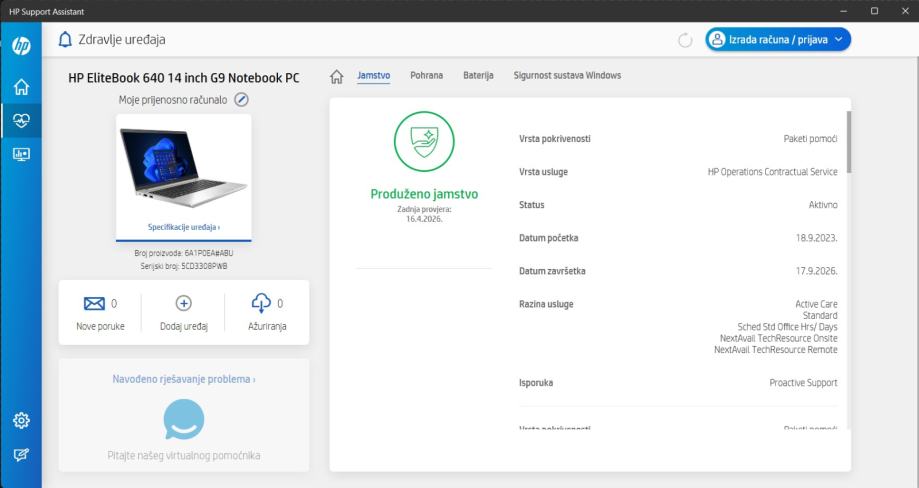Image resolution: width=919 pixels, height=488 pixels.
Task: Click the warranty details vertical scrollbar
Action: tap(848, 140)
